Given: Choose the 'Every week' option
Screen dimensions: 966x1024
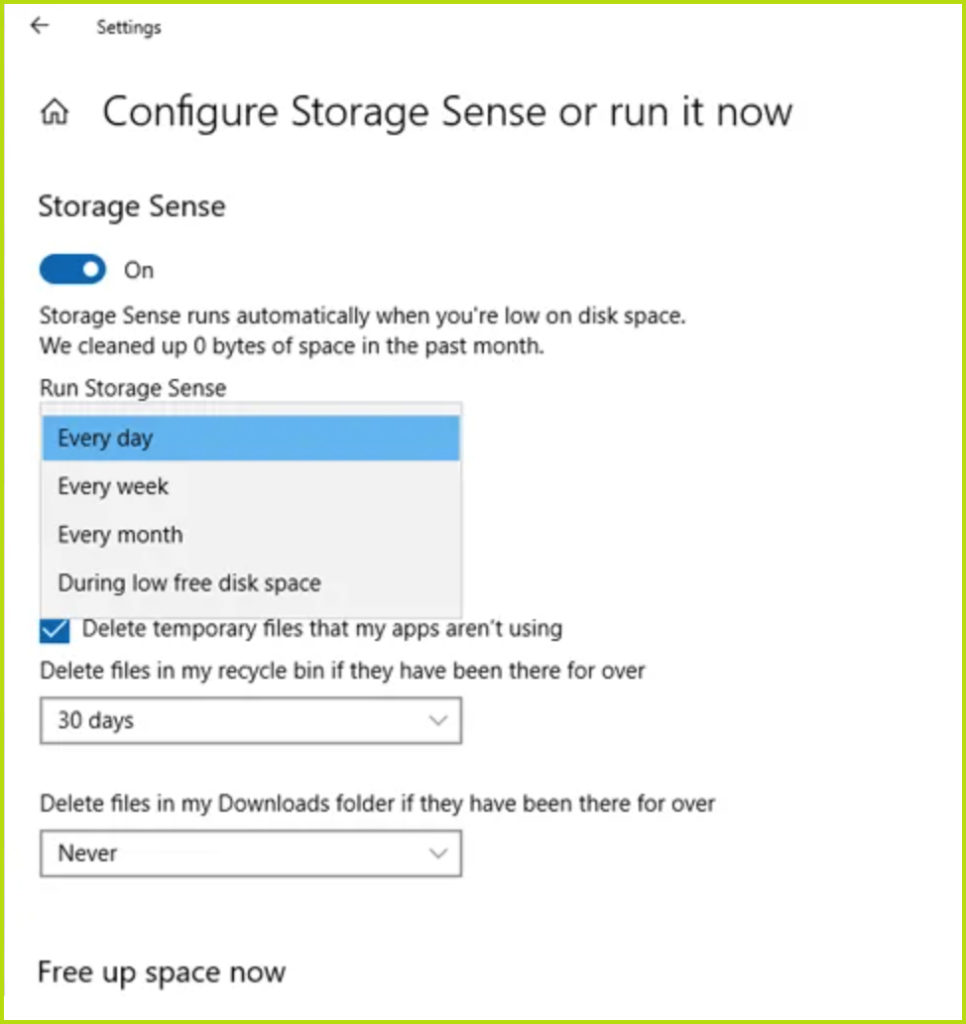Looking at the screenshot, I should [x=251, y=486].
